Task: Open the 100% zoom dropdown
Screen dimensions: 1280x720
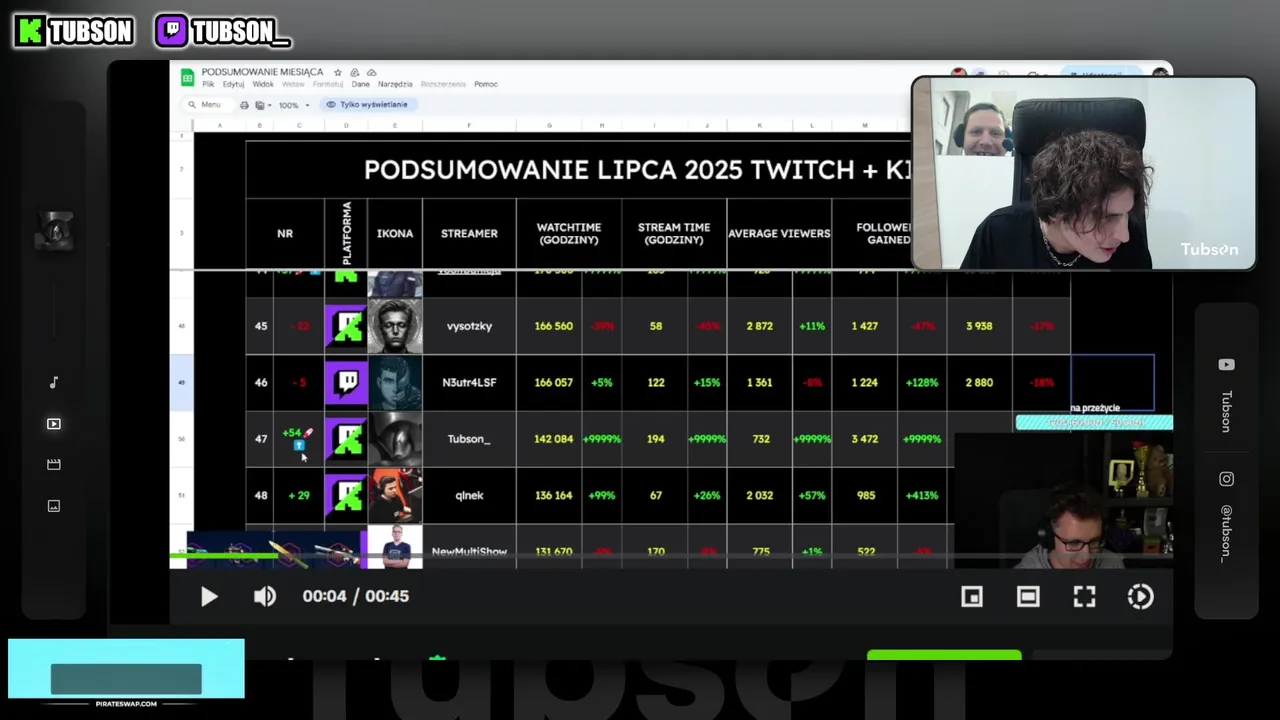Action: click(293, 105)
